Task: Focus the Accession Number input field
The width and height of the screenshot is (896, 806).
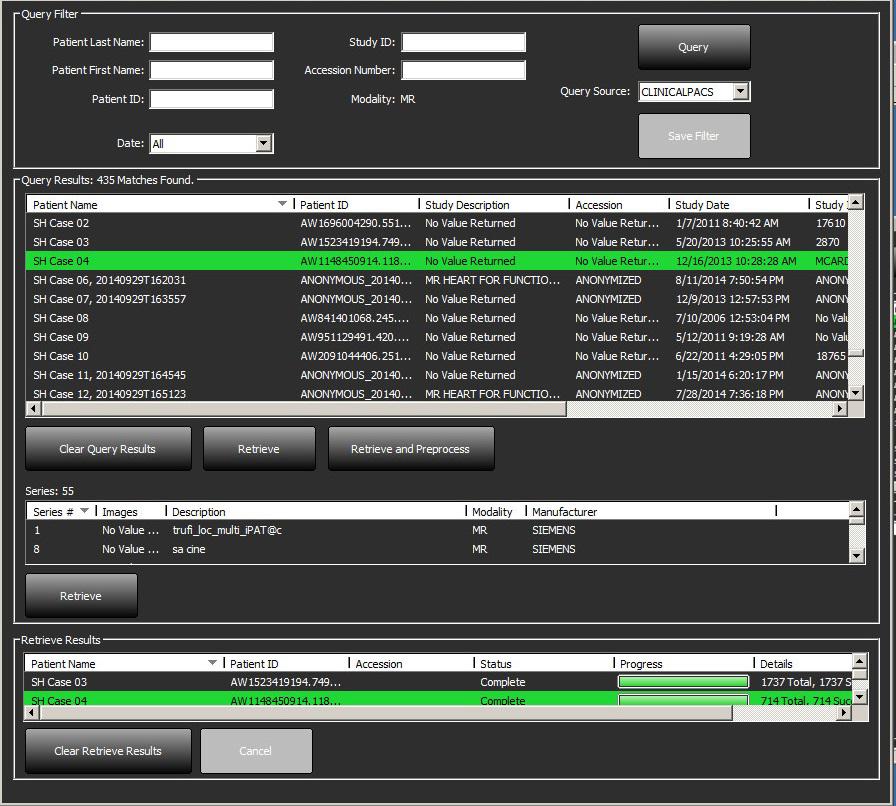Action: [463, 70]
